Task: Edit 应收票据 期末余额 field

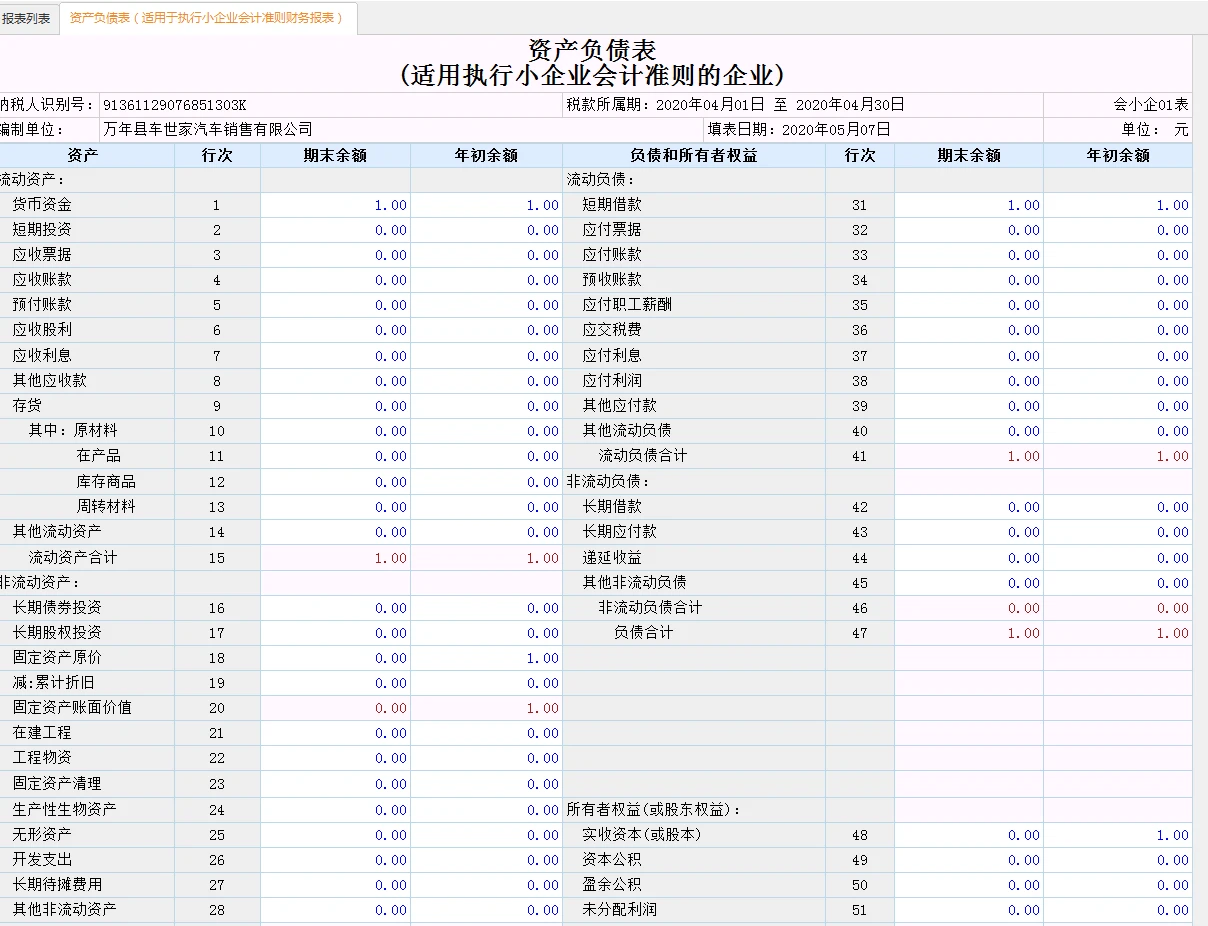Action: (335, 255)
